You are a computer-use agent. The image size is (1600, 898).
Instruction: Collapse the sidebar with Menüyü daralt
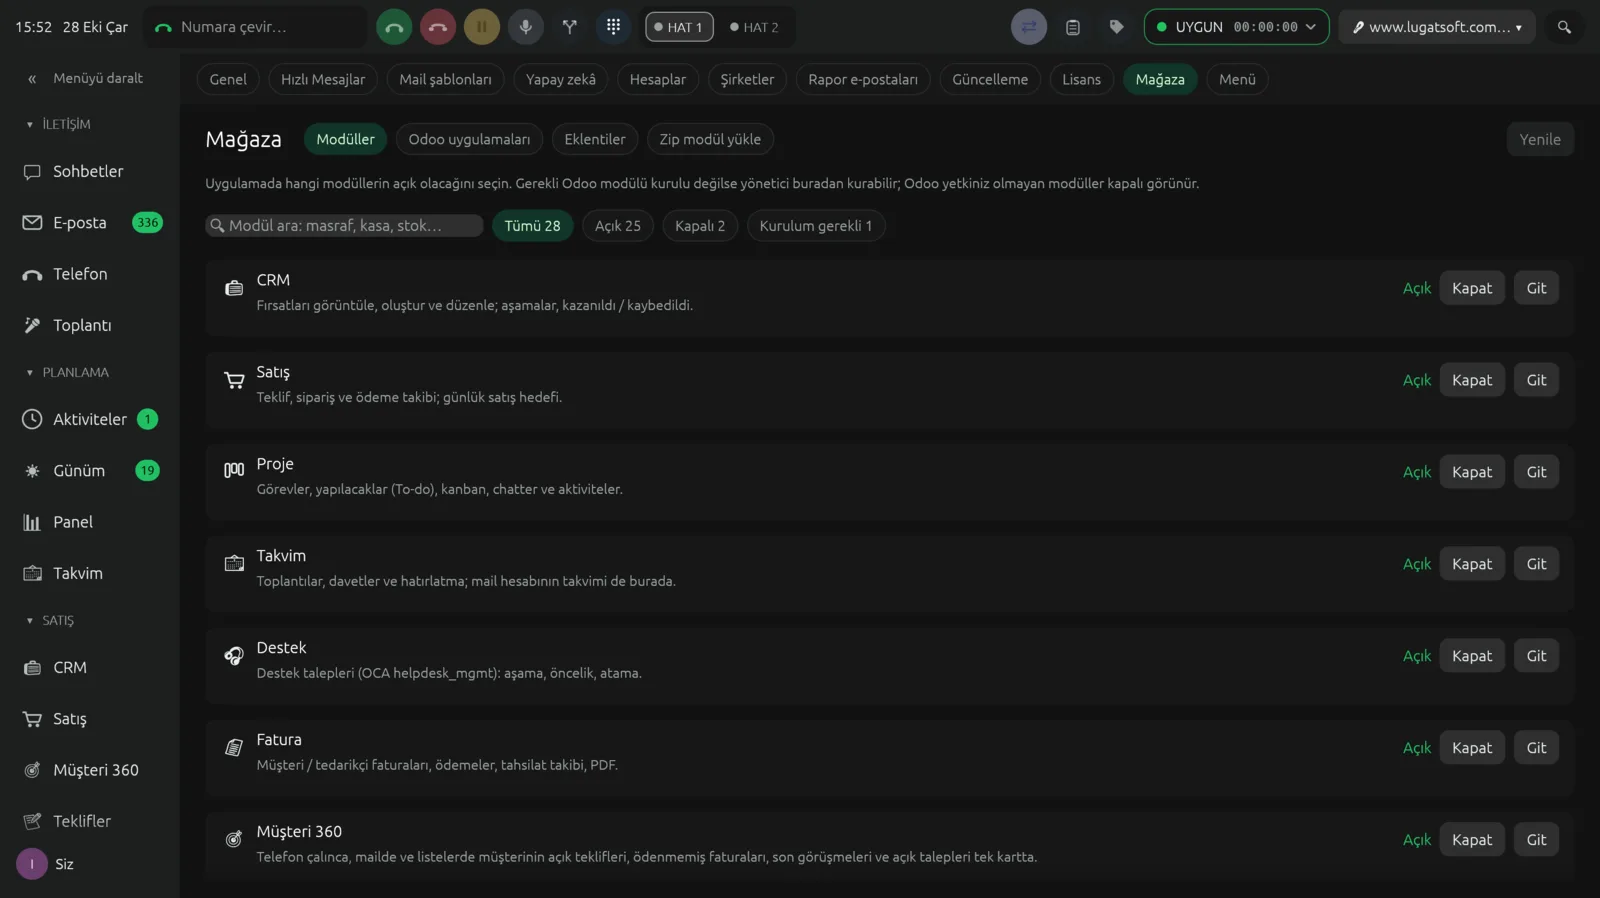tap(86, 78)
